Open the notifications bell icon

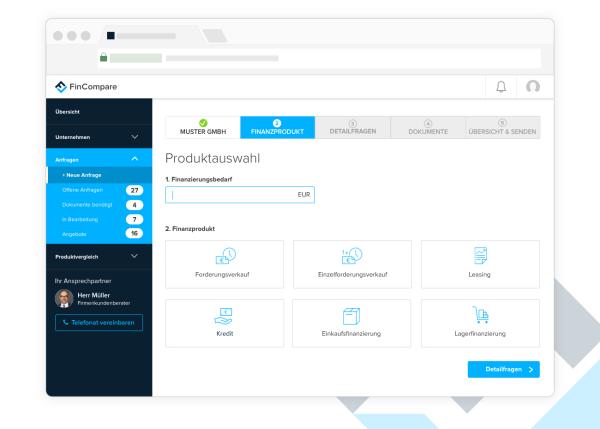tap(501, 87)
